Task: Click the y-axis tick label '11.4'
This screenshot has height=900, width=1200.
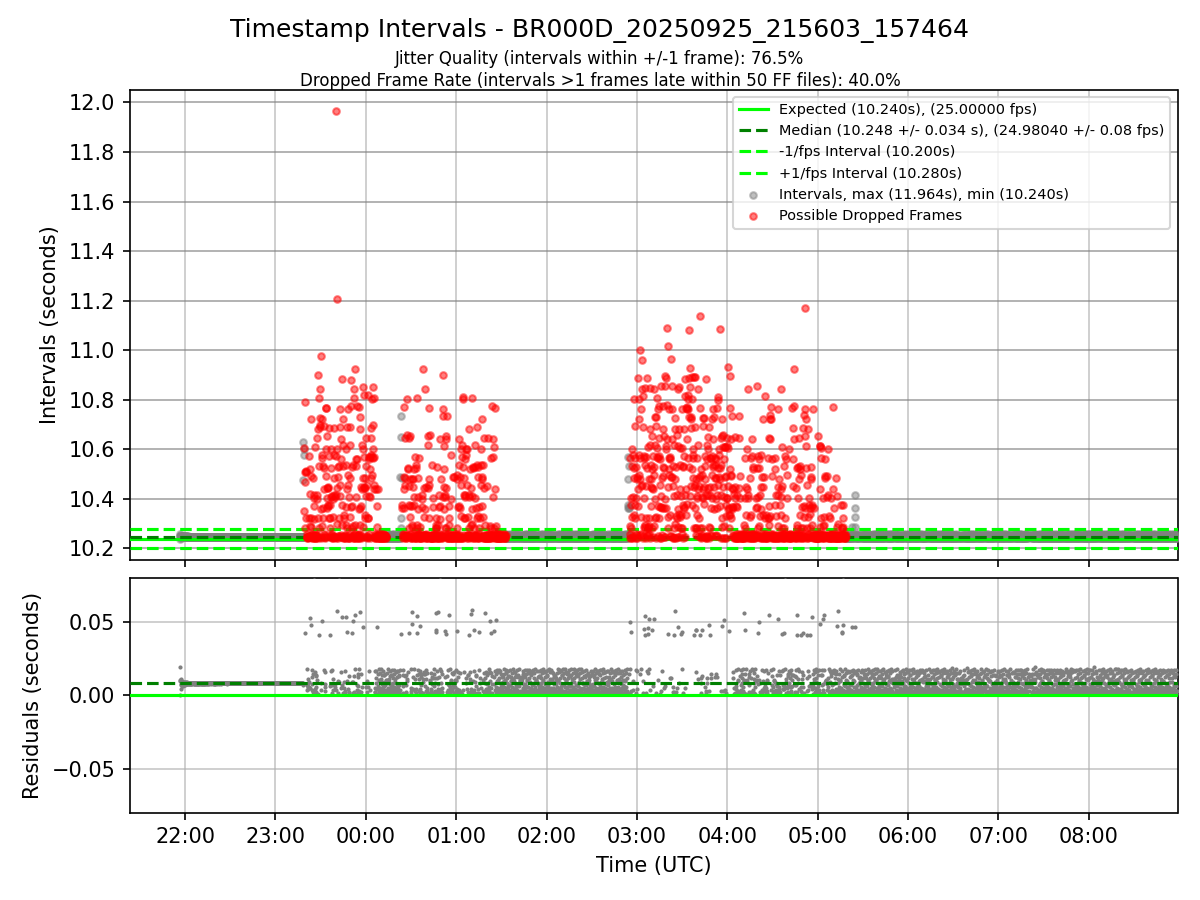Action: coord(92,251)
